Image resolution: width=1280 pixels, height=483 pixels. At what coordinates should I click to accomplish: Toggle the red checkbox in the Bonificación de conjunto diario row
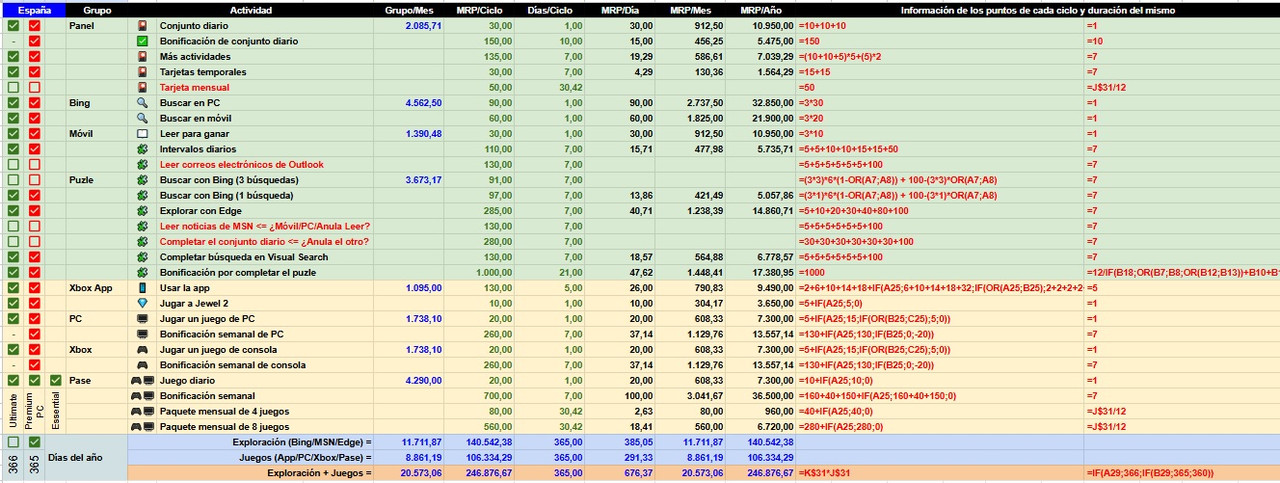pos(35,41)
